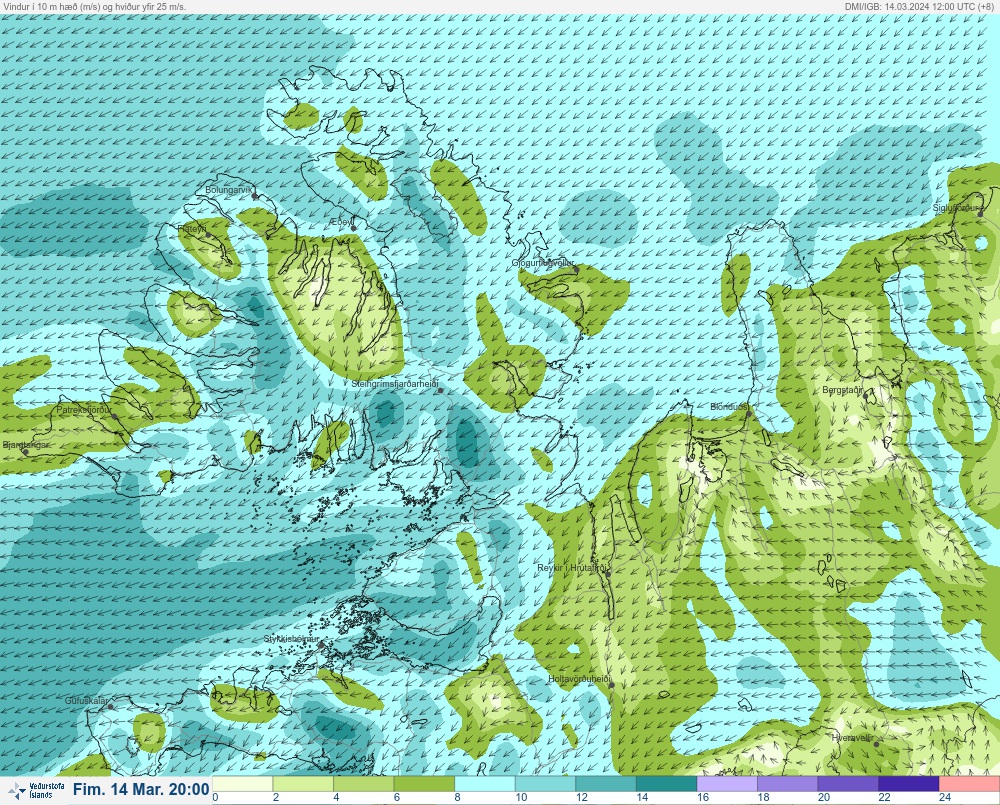
Task: Click the Bergstaðir station label
Action: 842,390
